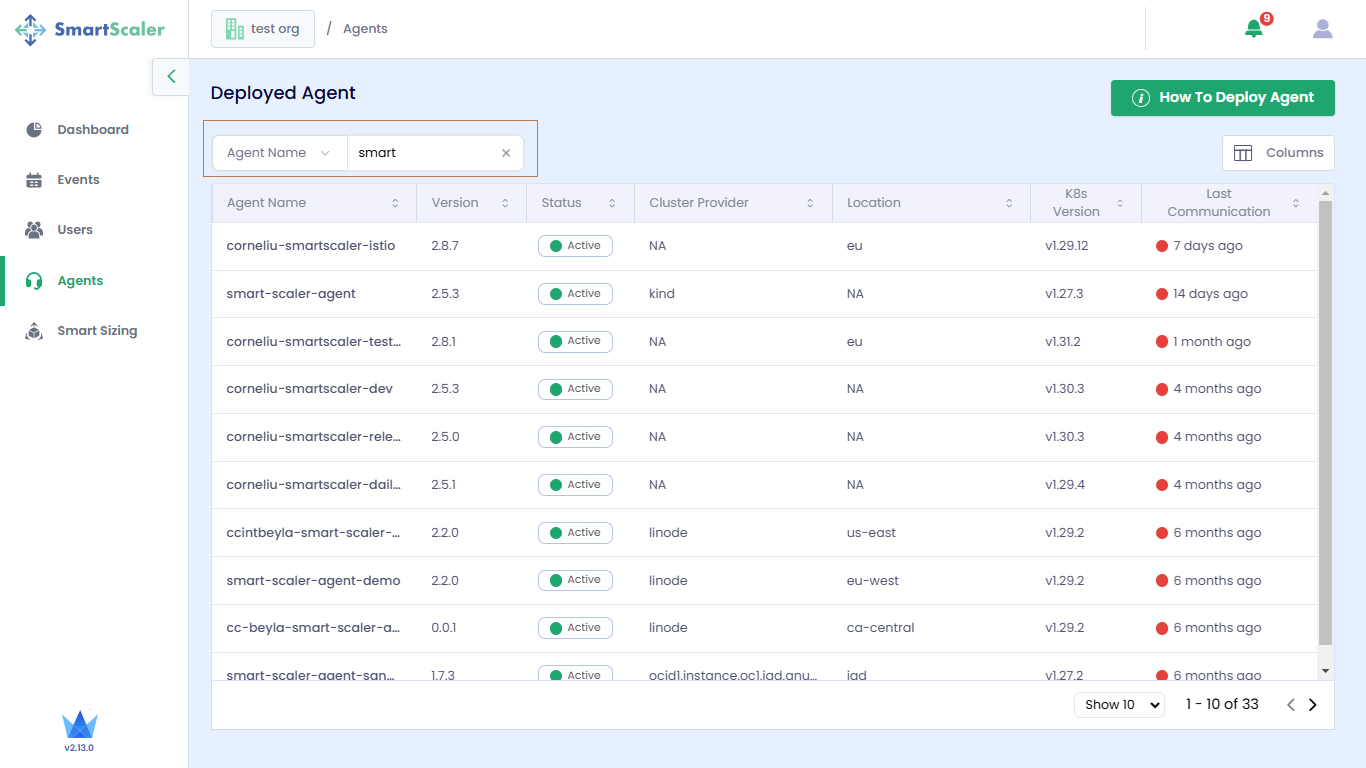Sort by Status column arrows

[x=612, y=203]
